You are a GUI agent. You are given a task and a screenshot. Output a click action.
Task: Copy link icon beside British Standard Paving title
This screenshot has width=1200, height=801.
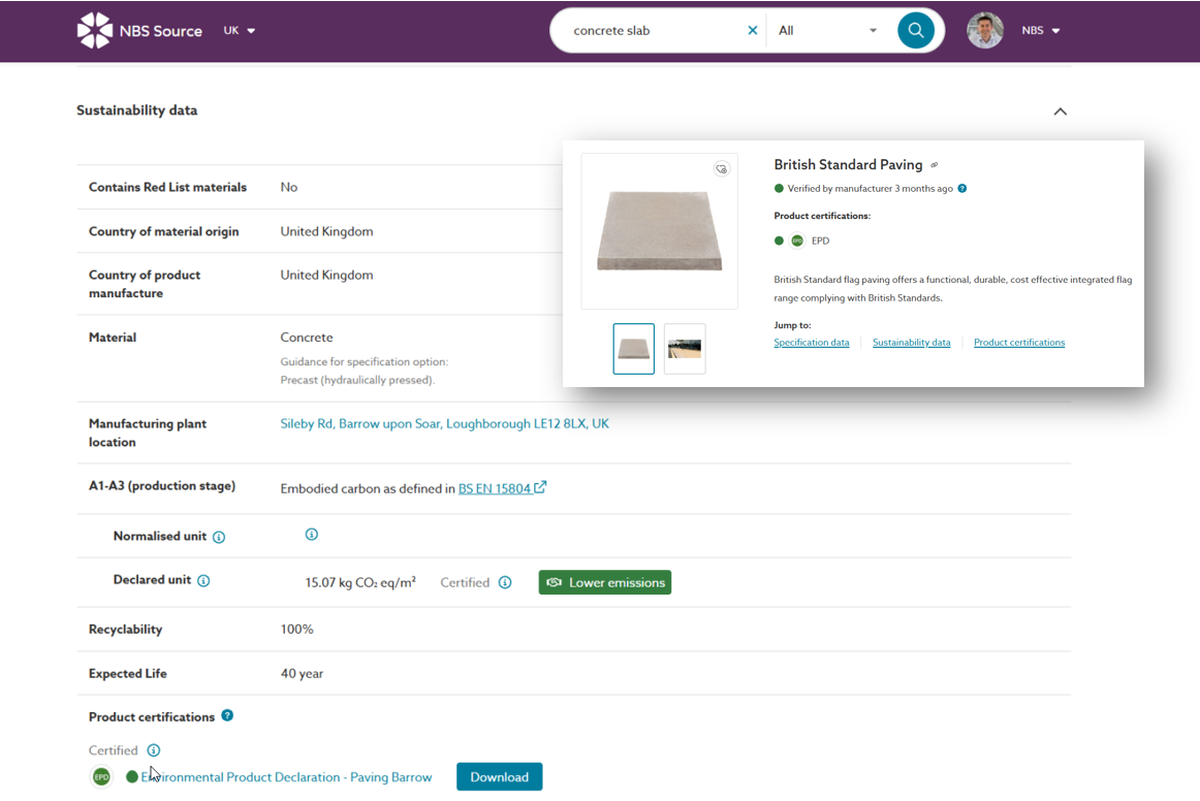934,165
